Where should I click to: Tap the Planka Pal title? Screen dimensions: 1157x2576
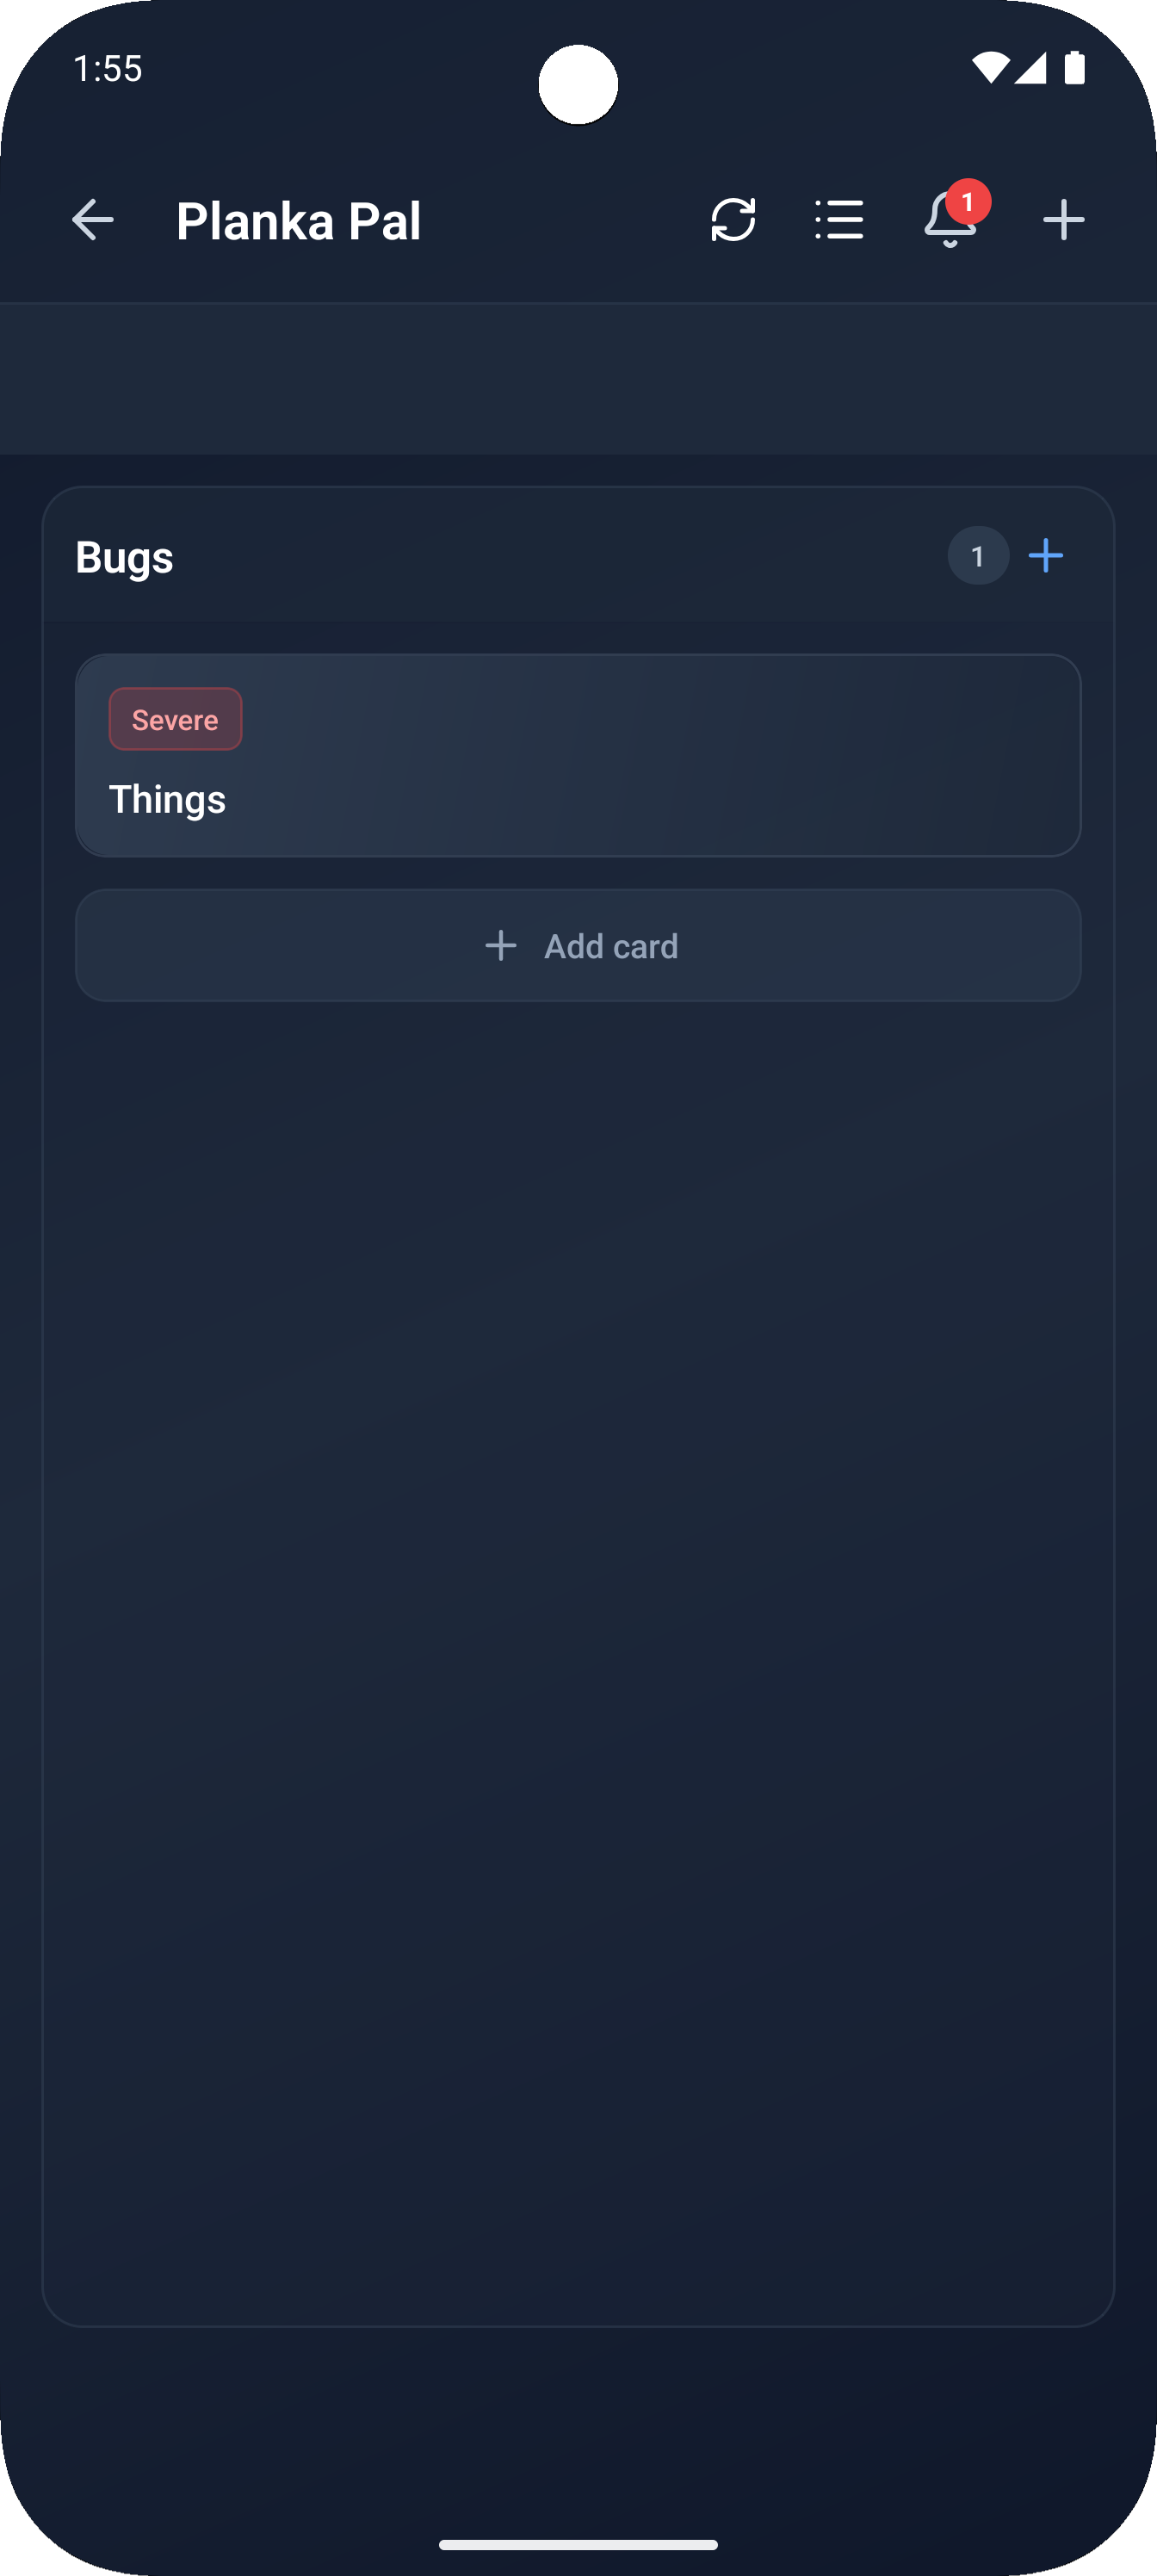(299, 221)
